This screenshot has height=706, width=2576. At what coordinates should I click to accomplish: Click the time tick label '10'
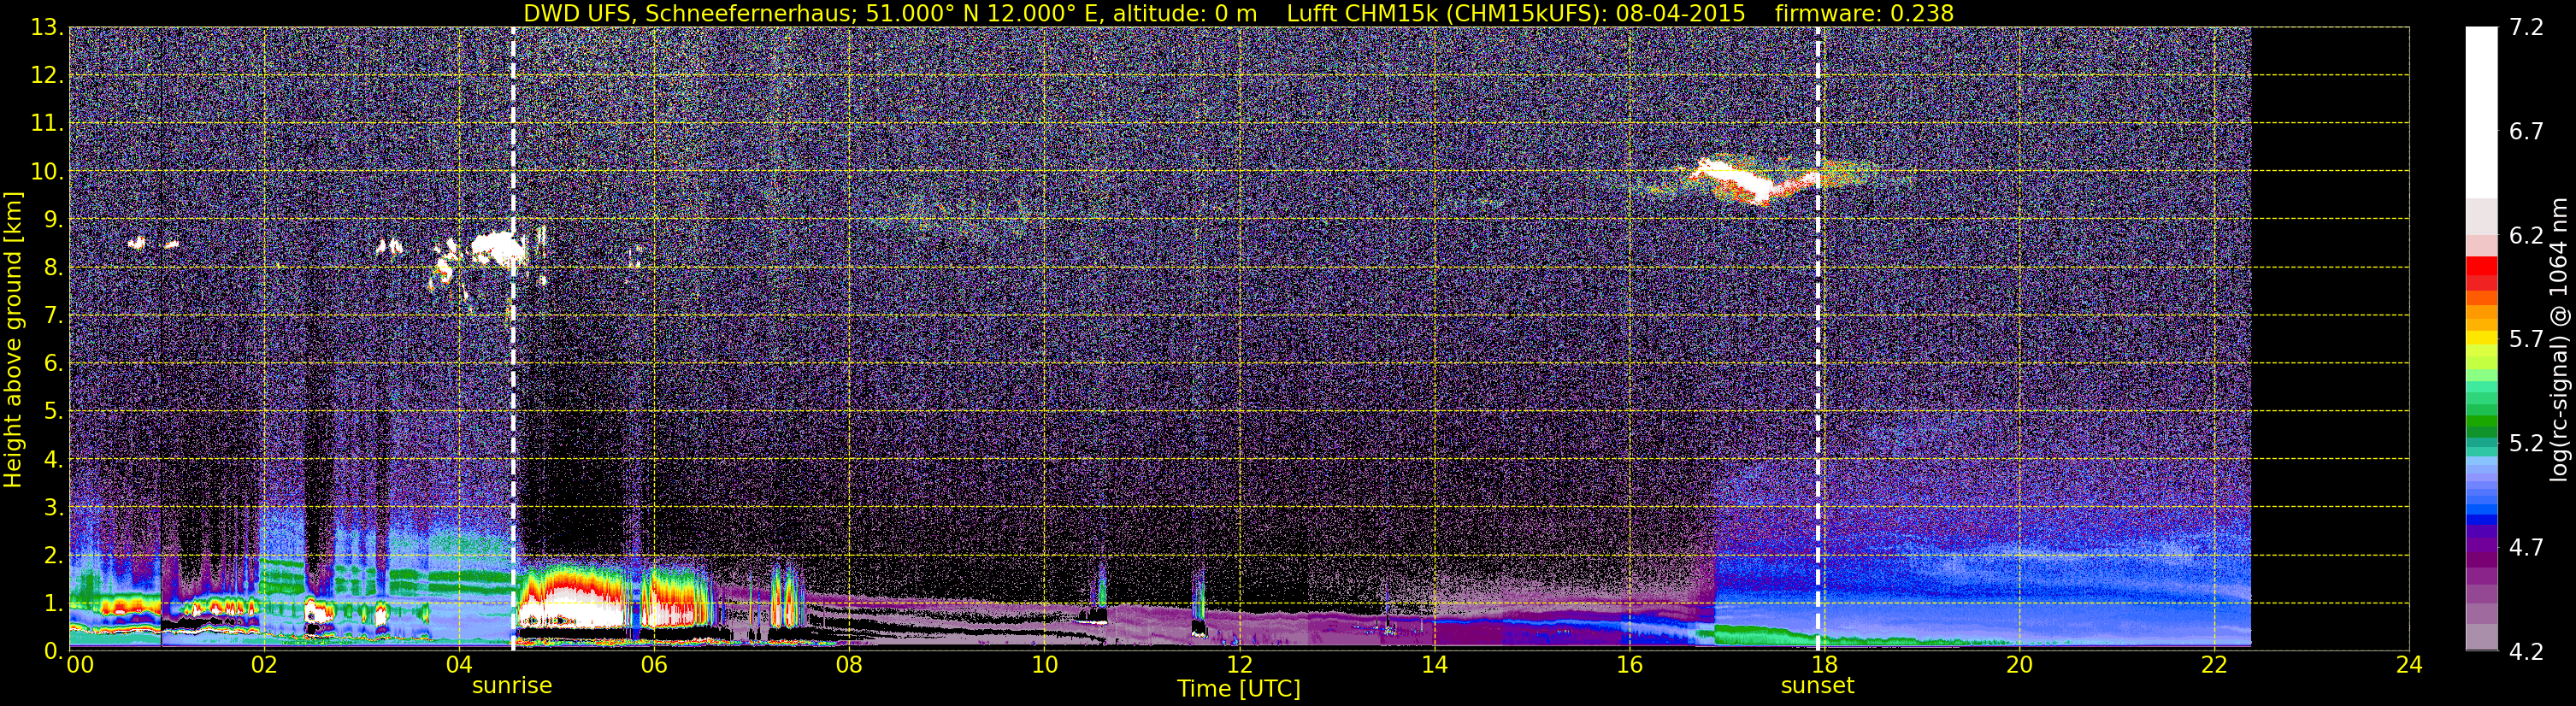point(1044,666)
